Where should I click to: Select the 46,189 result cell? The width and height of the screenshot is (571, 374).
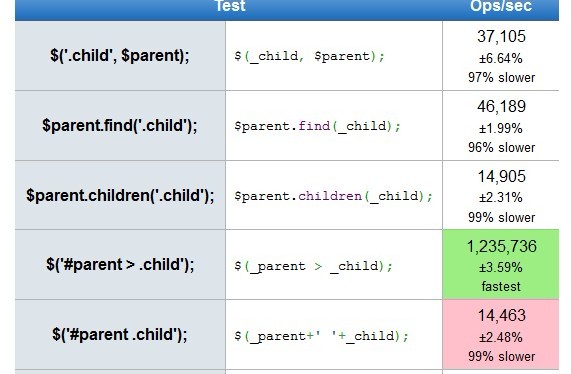[501, 126]
